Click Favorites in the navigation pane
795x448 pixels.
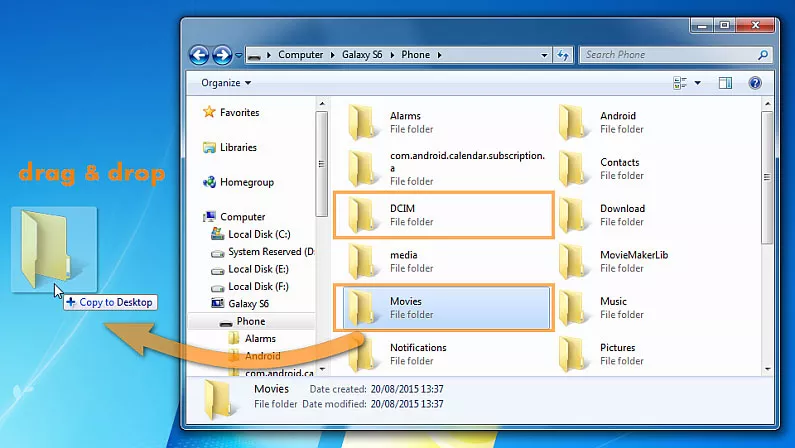point(239,113)
